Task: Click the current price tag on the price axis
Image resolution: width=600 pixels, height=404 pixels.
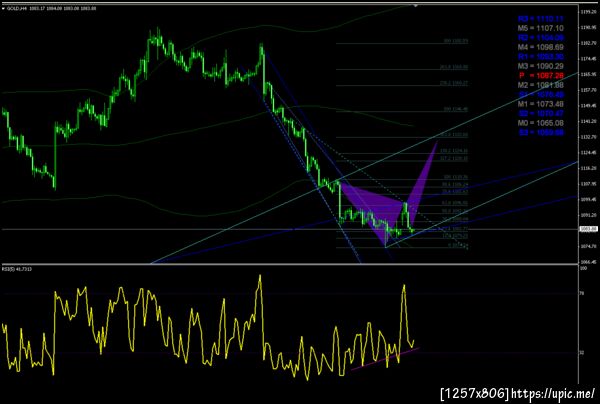Action: (x=589, y=229)
